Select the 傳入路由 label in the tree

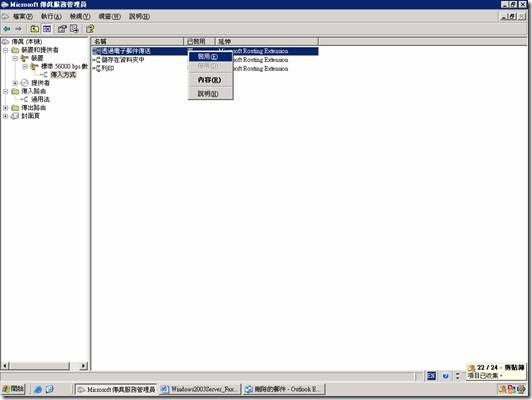pos(34,91)
